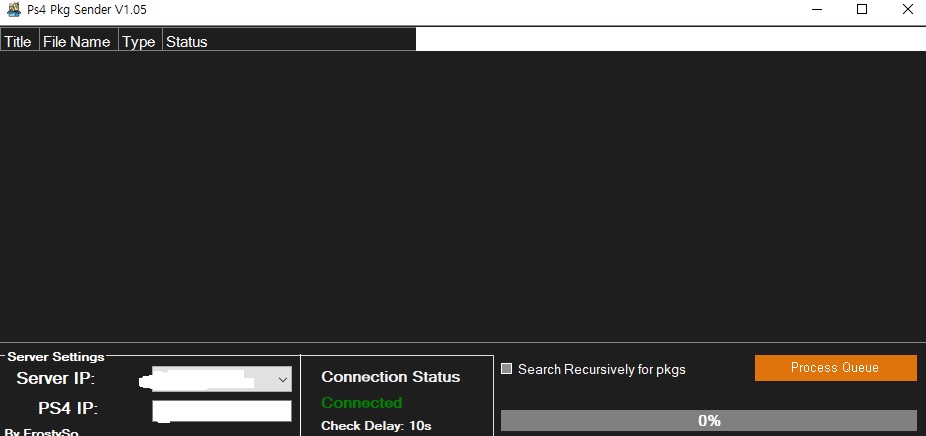The image size is (926, 436).
Task: Open the Server IP dropdown arrow
Action: tap(282, 379)
